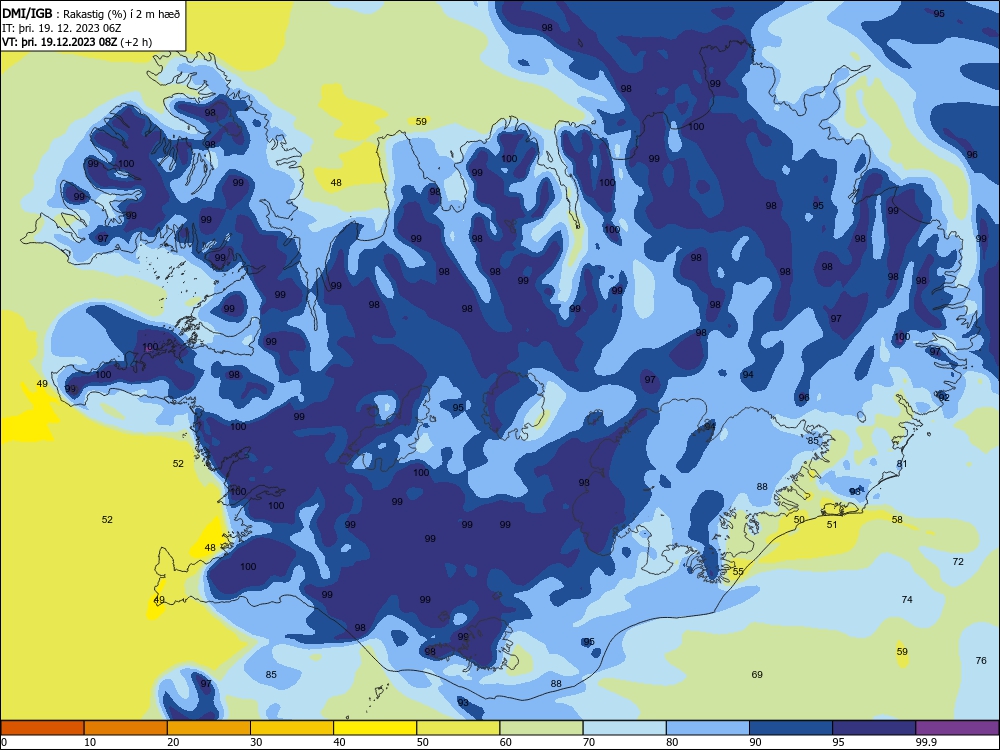Click the golden 30–40 legend swatch
The height and width of the screenshot is (750, 1000).
[292, 728]
